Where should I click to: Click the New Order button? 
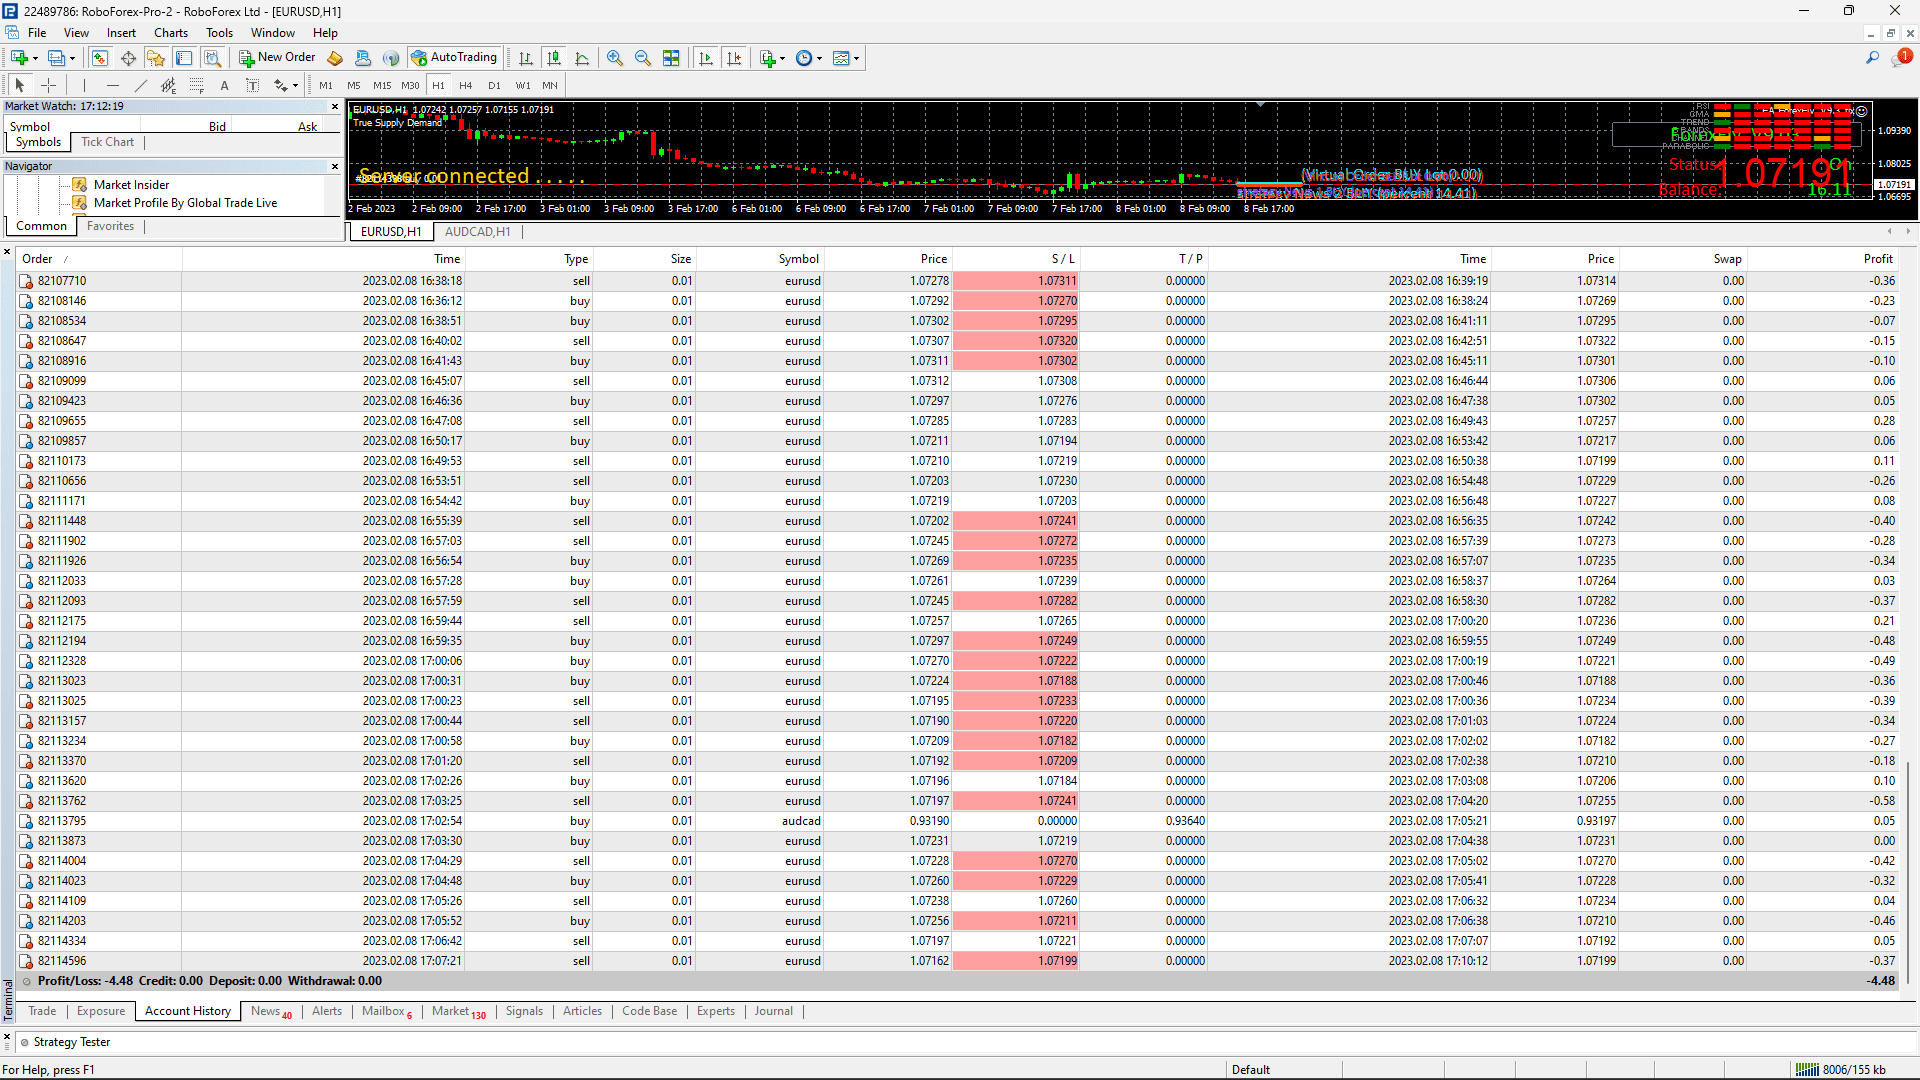277,58
